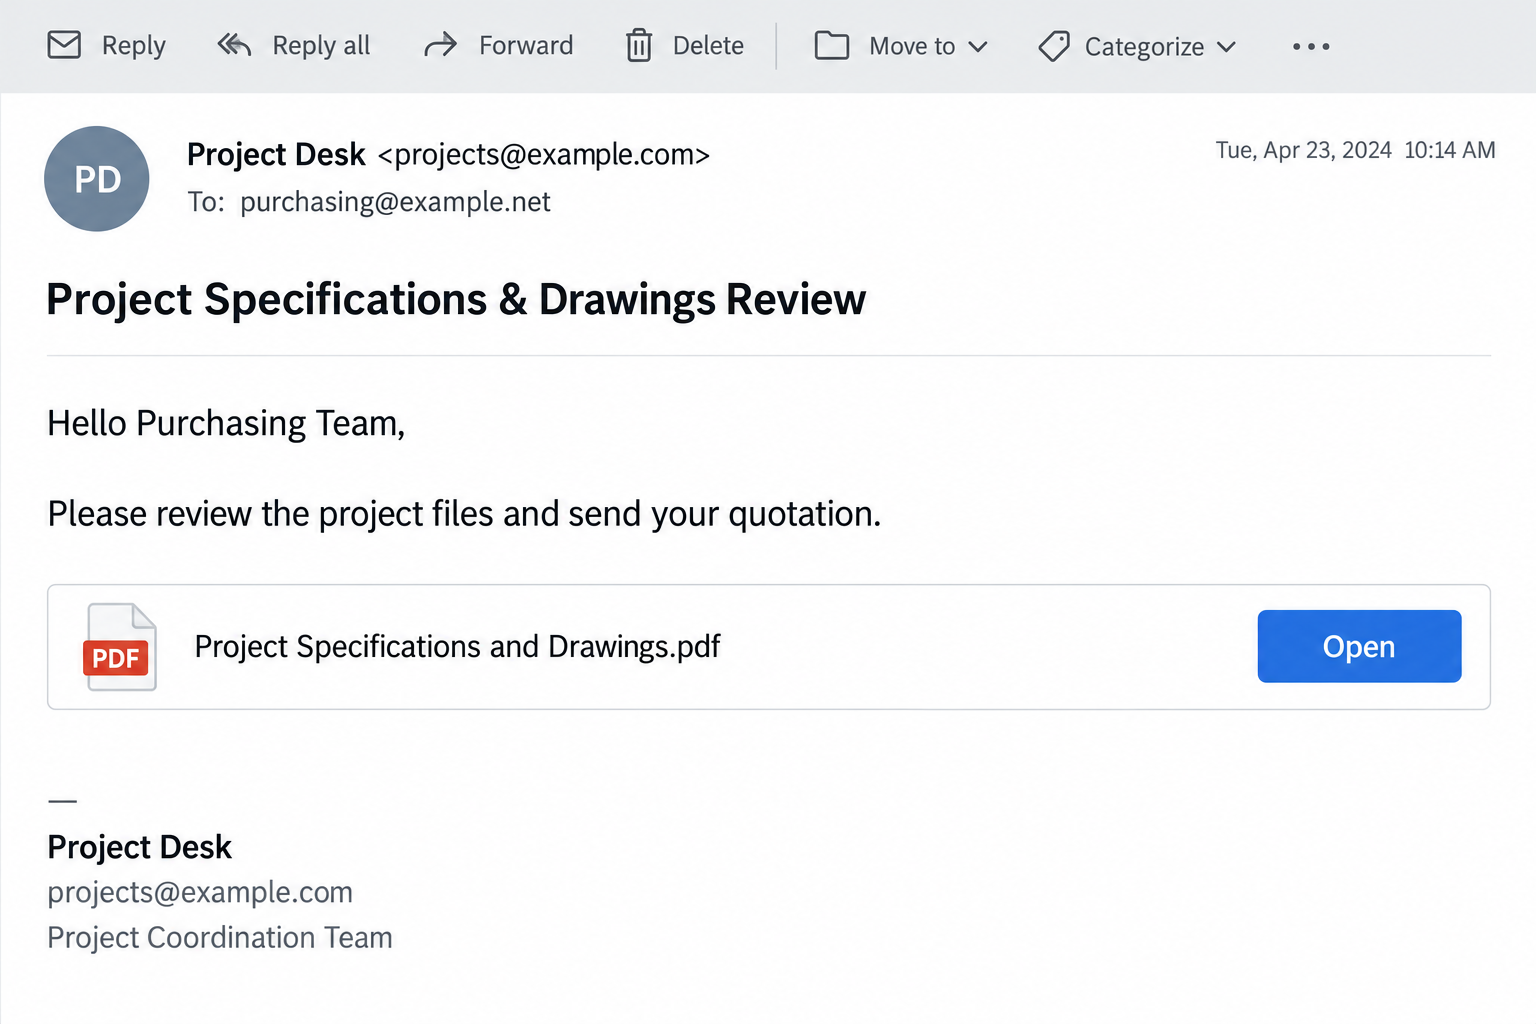Expand the Categorize dropdown chevron
This screenshot has width=1536, height=1024.
(x=1226, y=47)
